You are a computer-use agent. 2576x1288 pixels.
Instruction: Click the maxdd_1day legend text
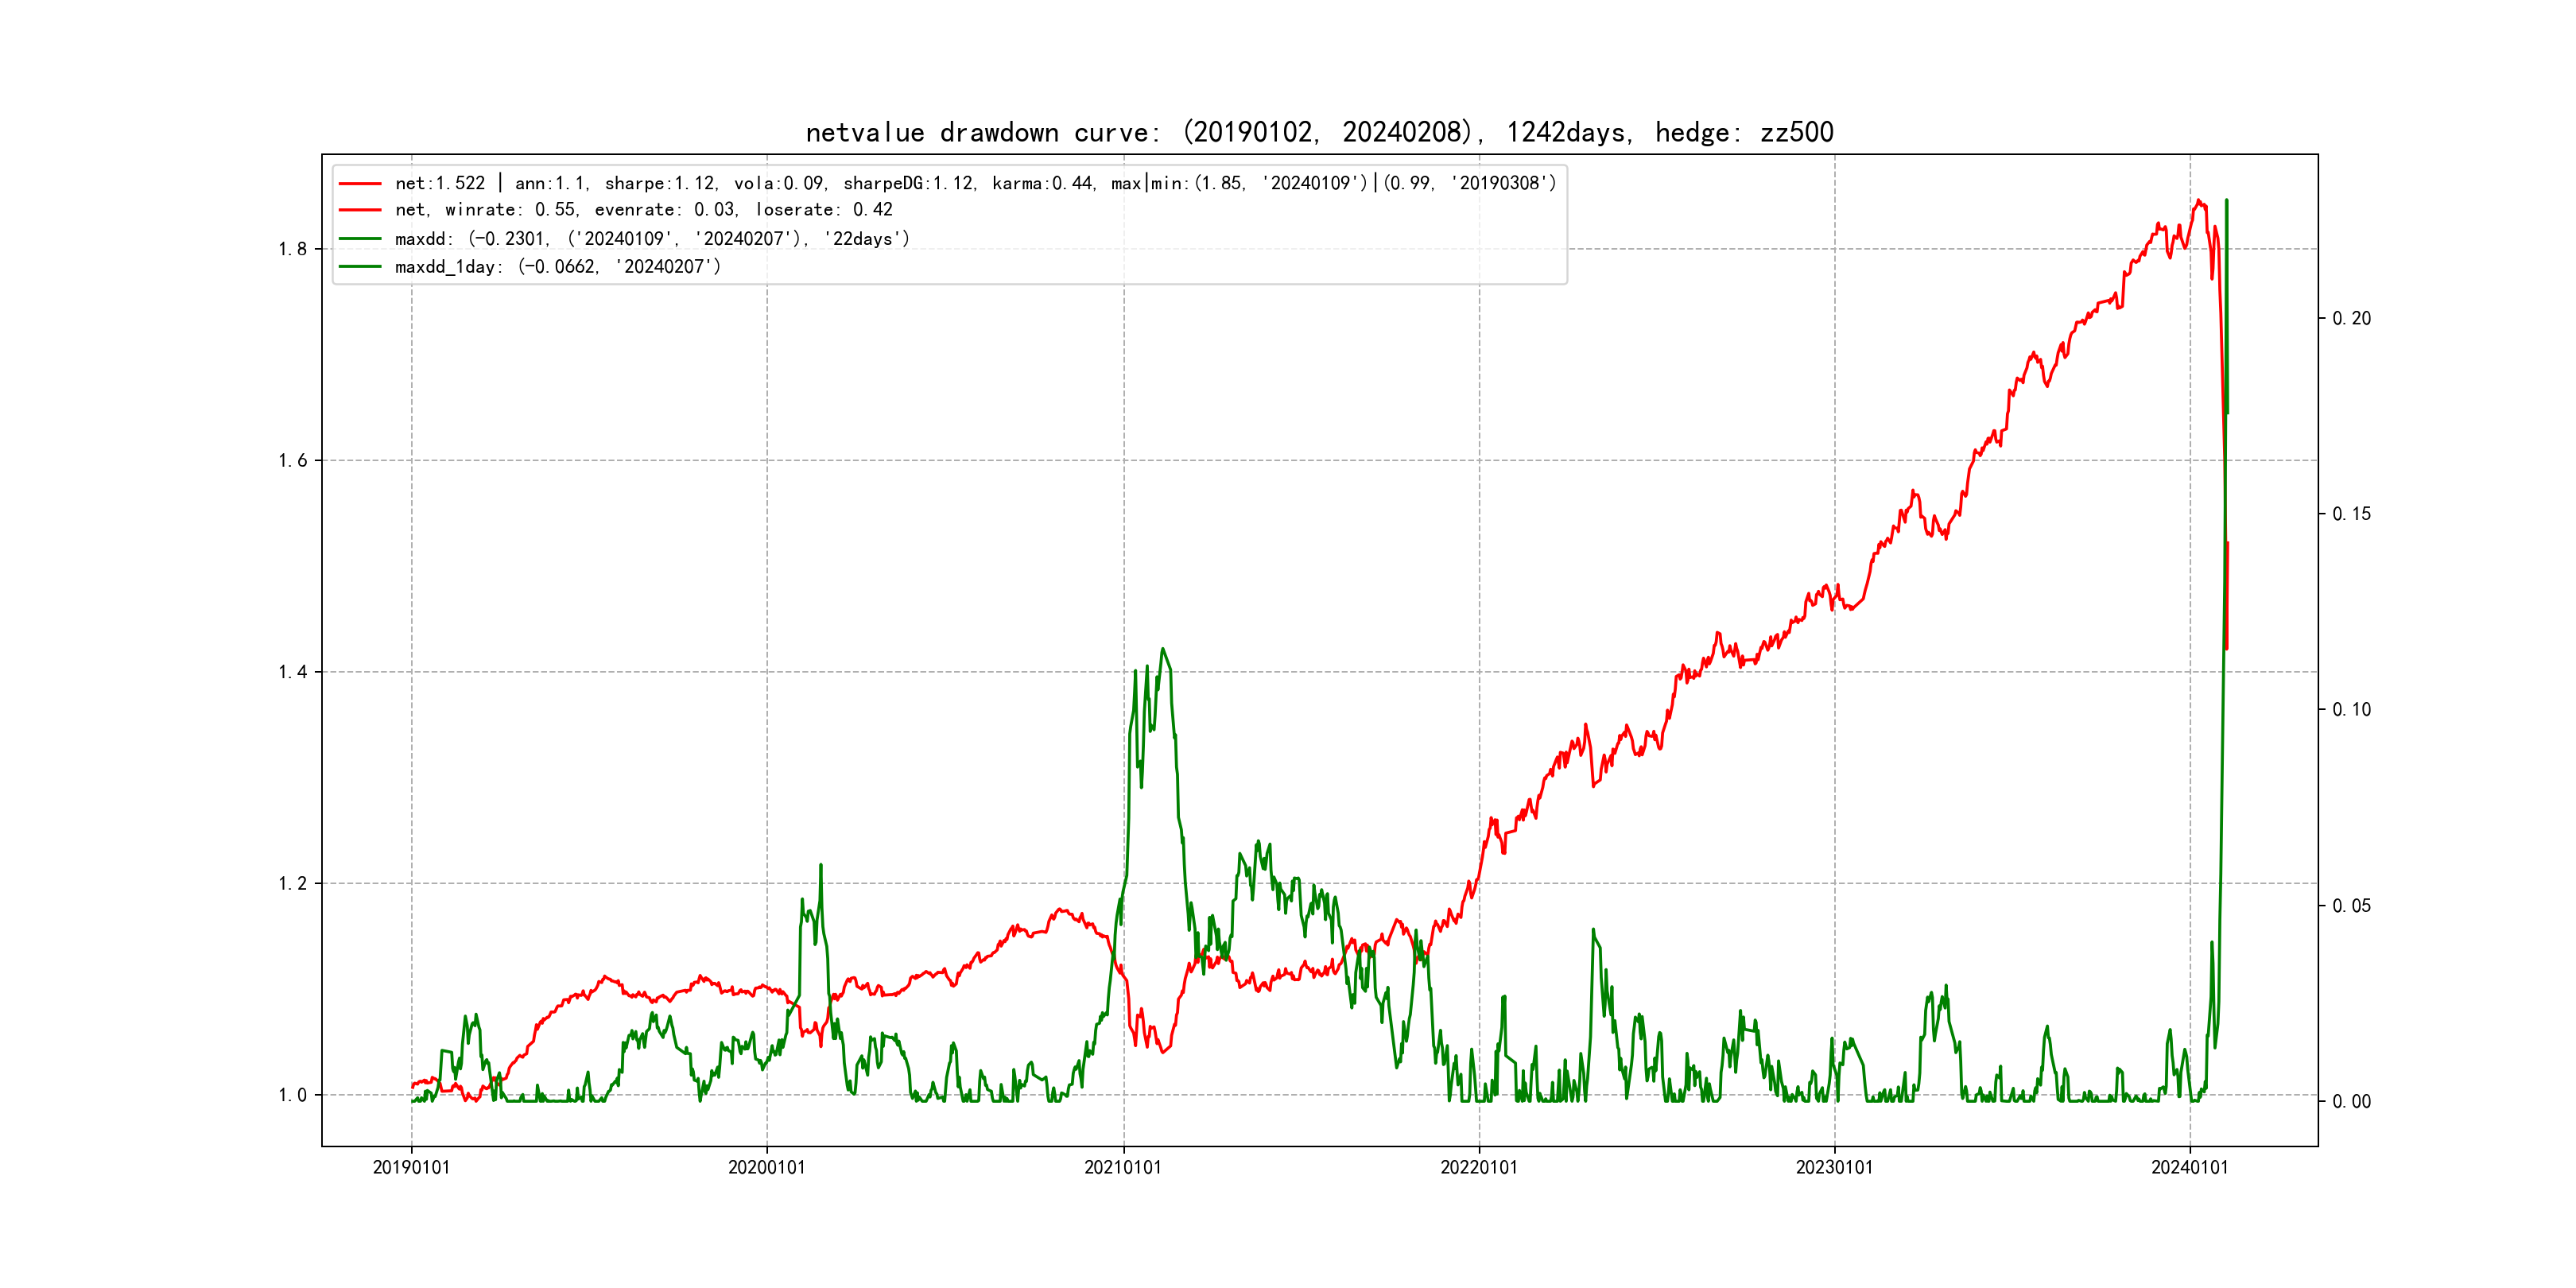coord(557,267)
